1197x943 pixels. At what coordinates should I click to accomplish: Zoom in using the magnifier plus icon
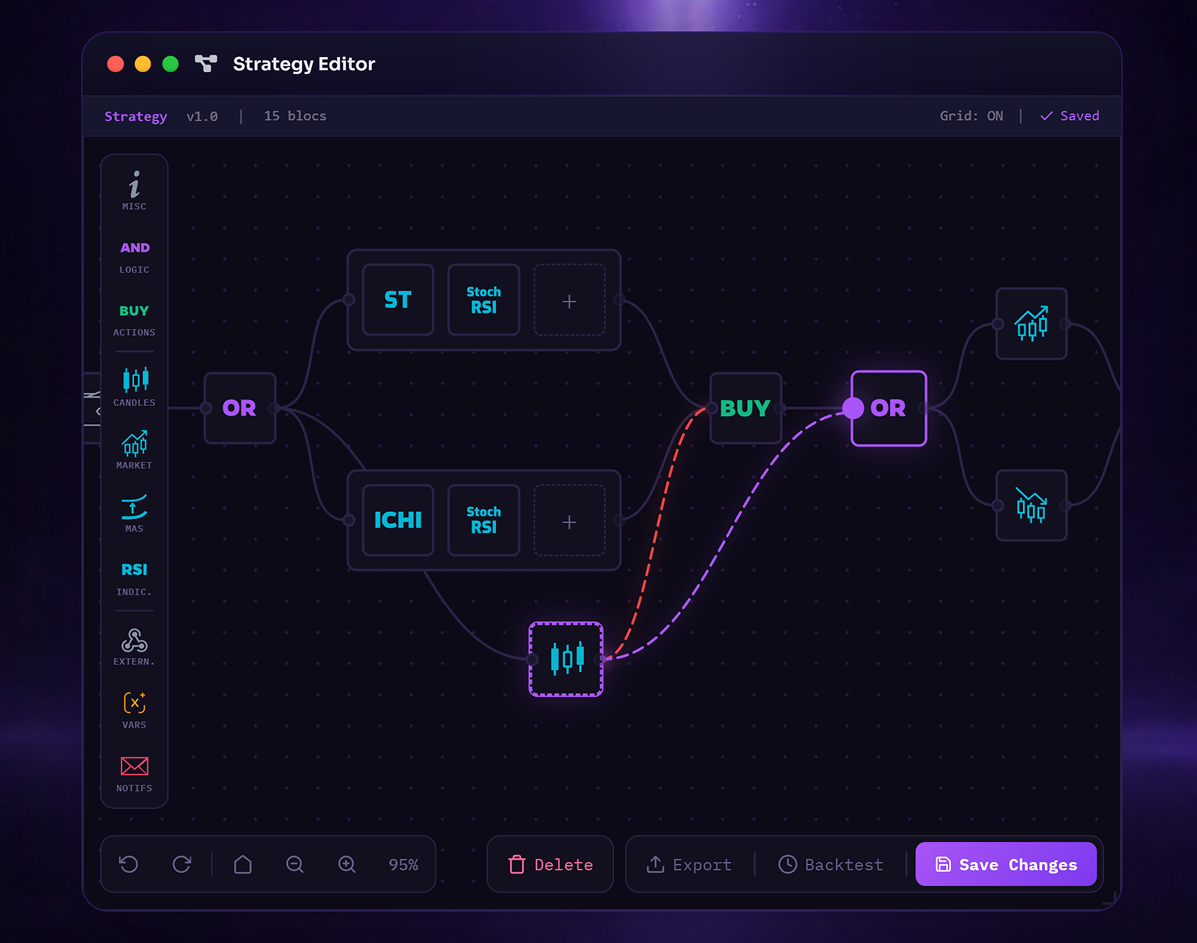tap(347, 864)
